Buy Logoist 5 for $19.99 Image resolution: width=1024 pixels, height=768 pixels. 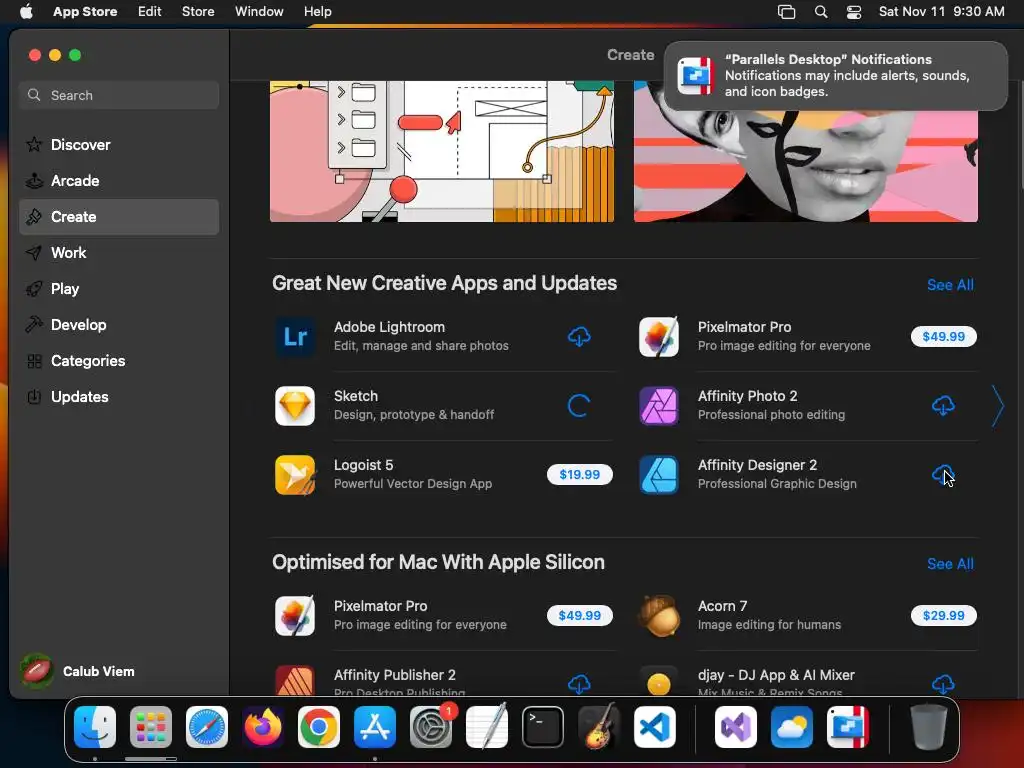579,475
